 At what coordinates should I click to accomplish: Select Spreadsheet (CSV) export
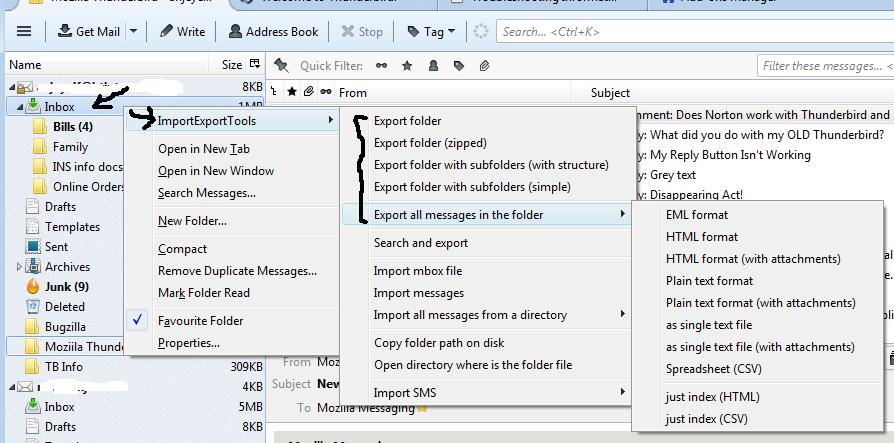point(713,369)
